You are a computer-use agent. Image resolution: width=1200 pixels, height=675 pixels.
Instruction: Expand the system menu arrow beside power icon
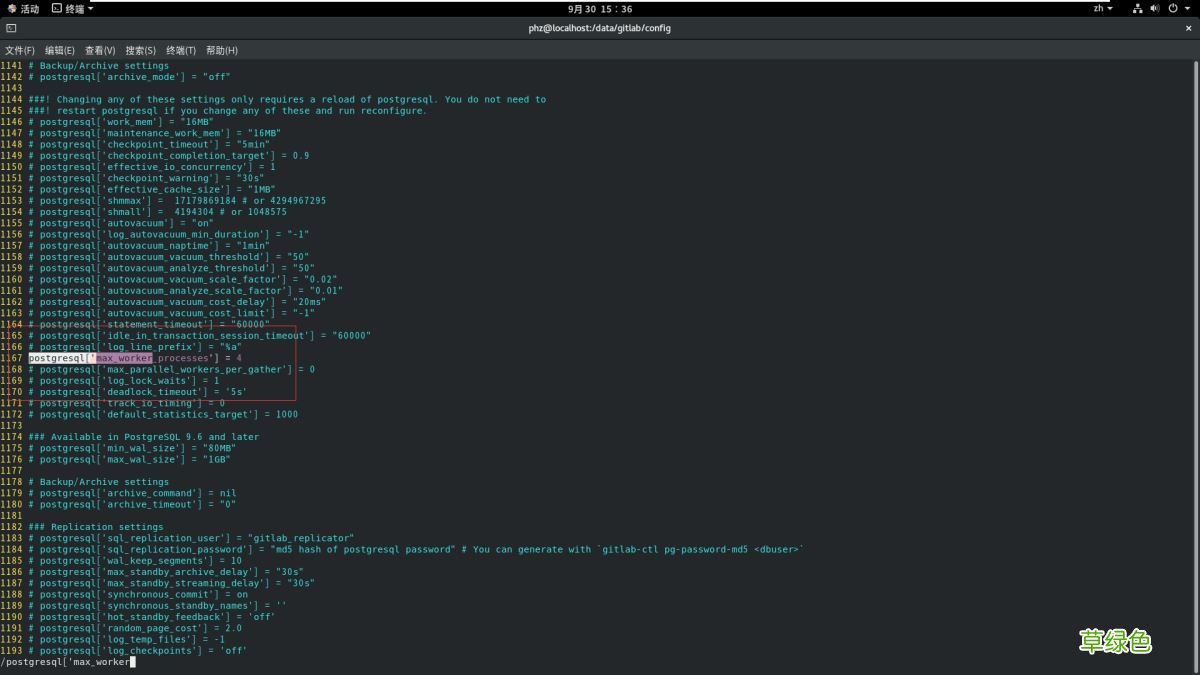coord(1186,8)
